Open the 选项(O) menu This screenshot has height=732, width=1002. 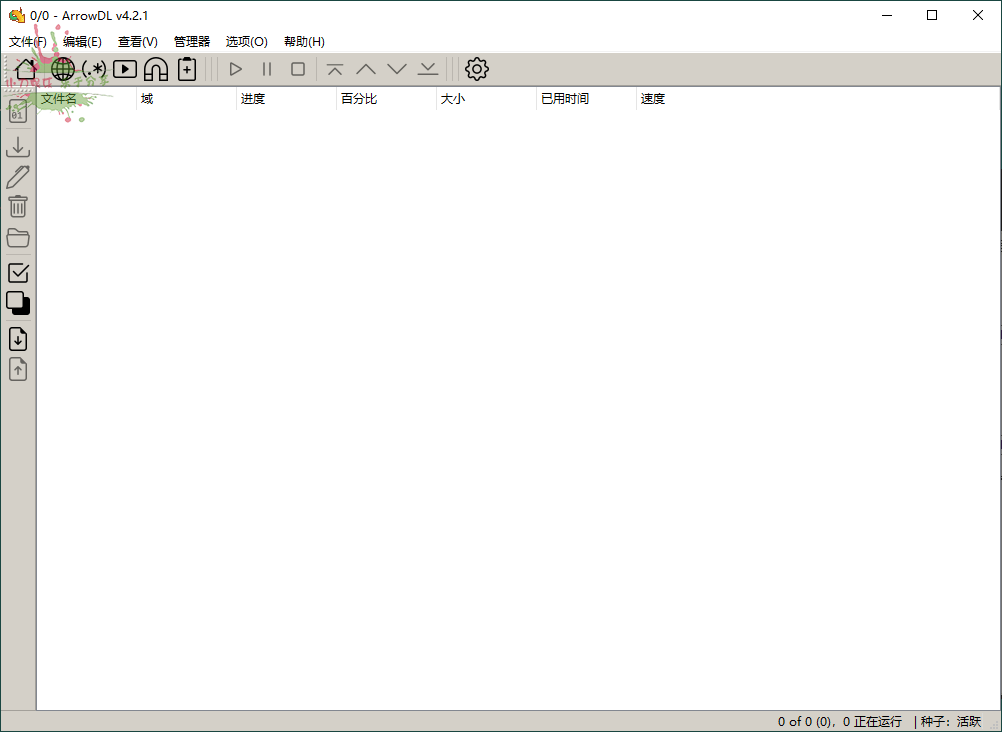tap(246, 42)
